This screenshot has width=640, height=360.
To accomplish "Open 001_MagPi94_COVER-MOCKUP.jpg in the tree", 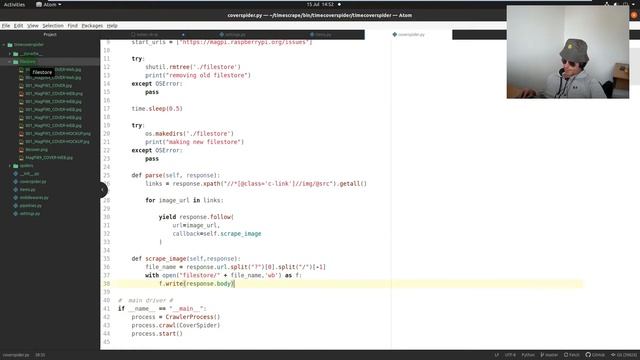I will pyautogui.click(x=57, y=142).
